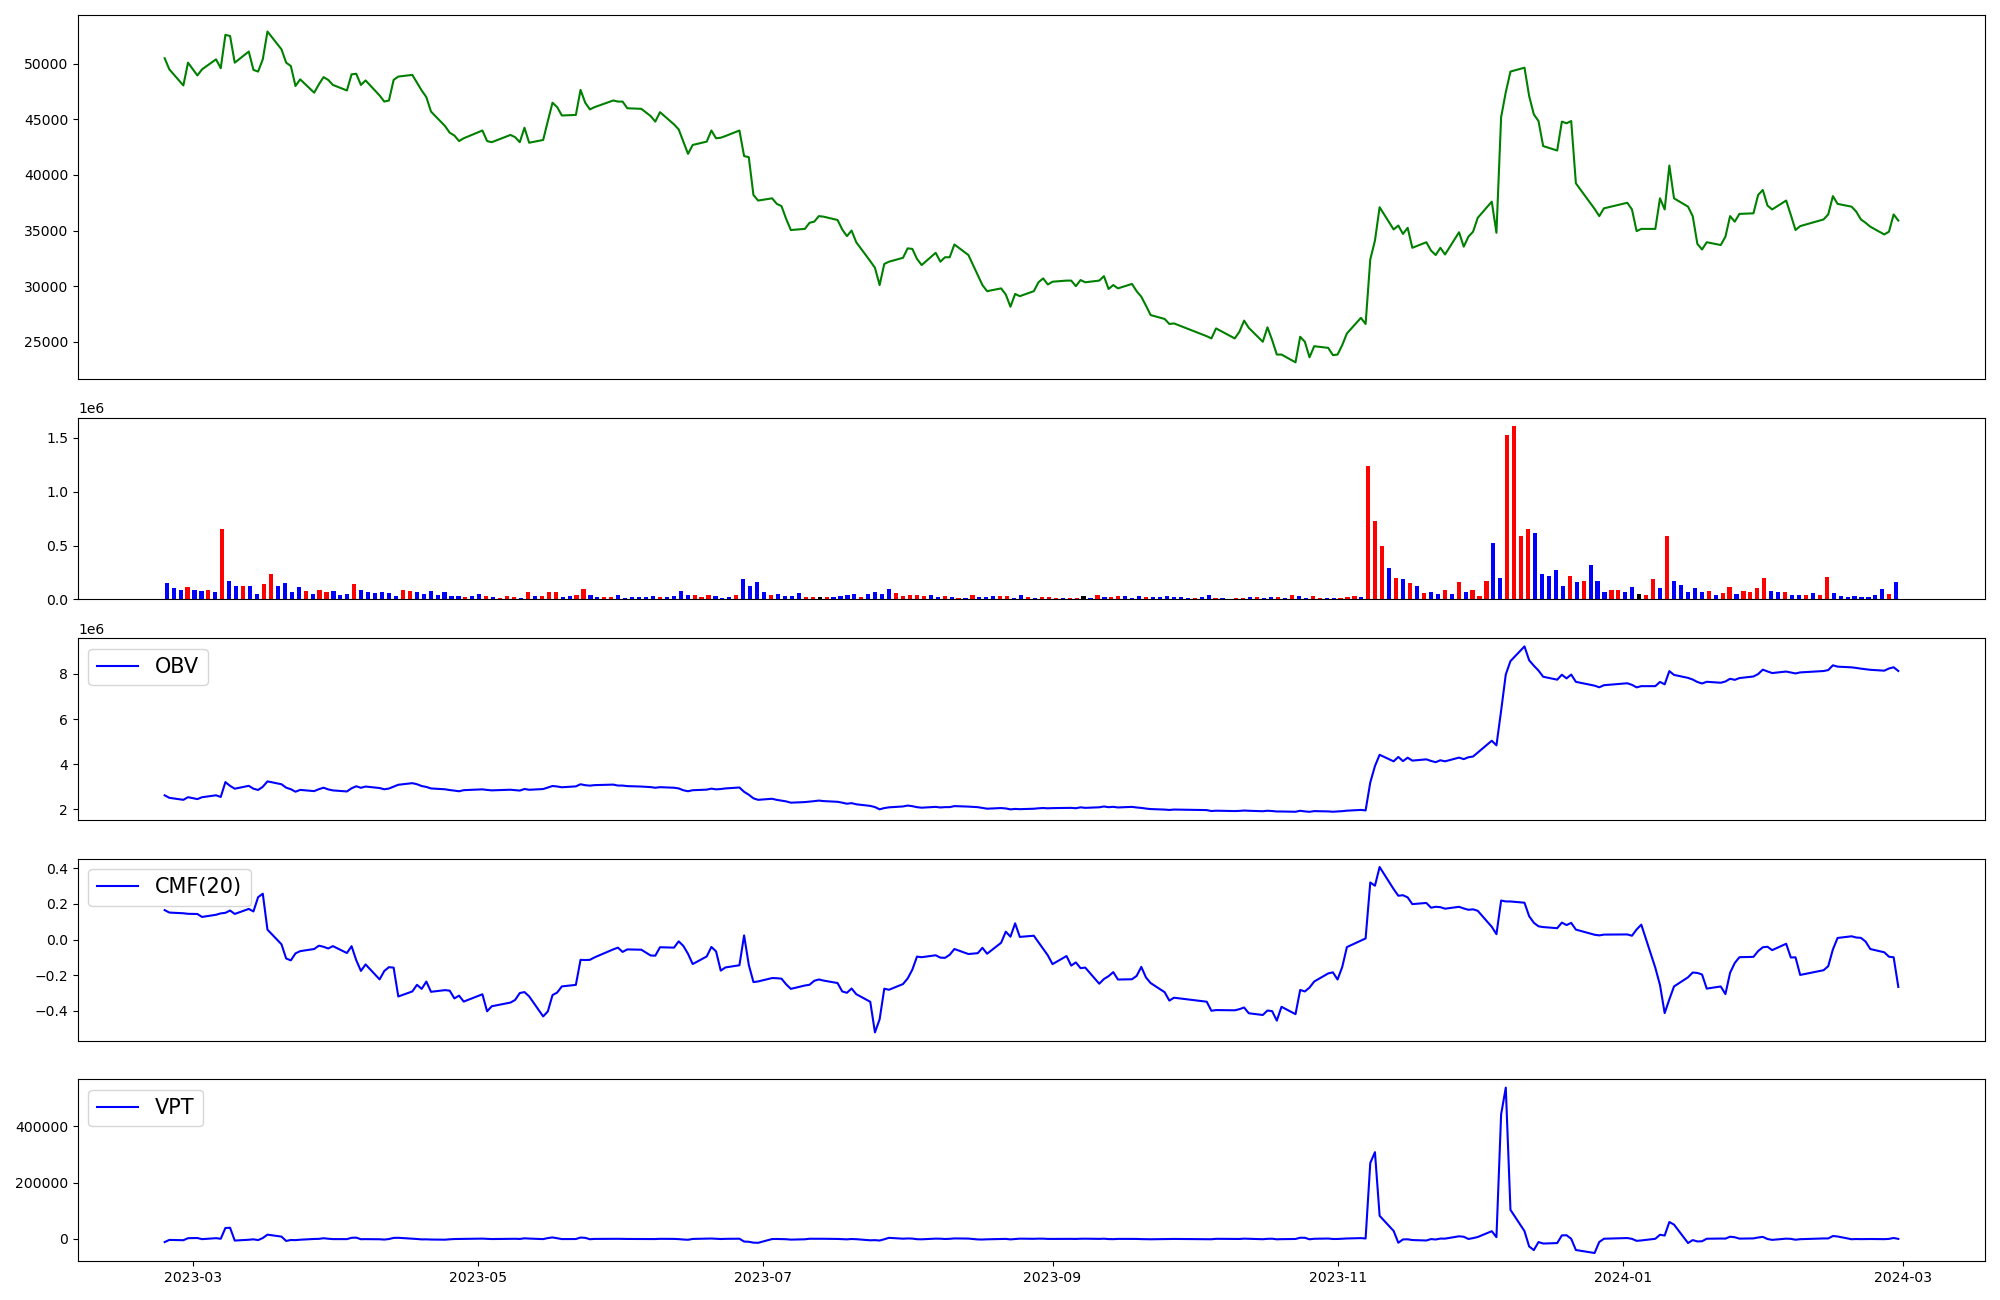This screenshot has width=2000, height=1300.
Task: Click the CMF(20) legend entry
Action: click(197, 886)
